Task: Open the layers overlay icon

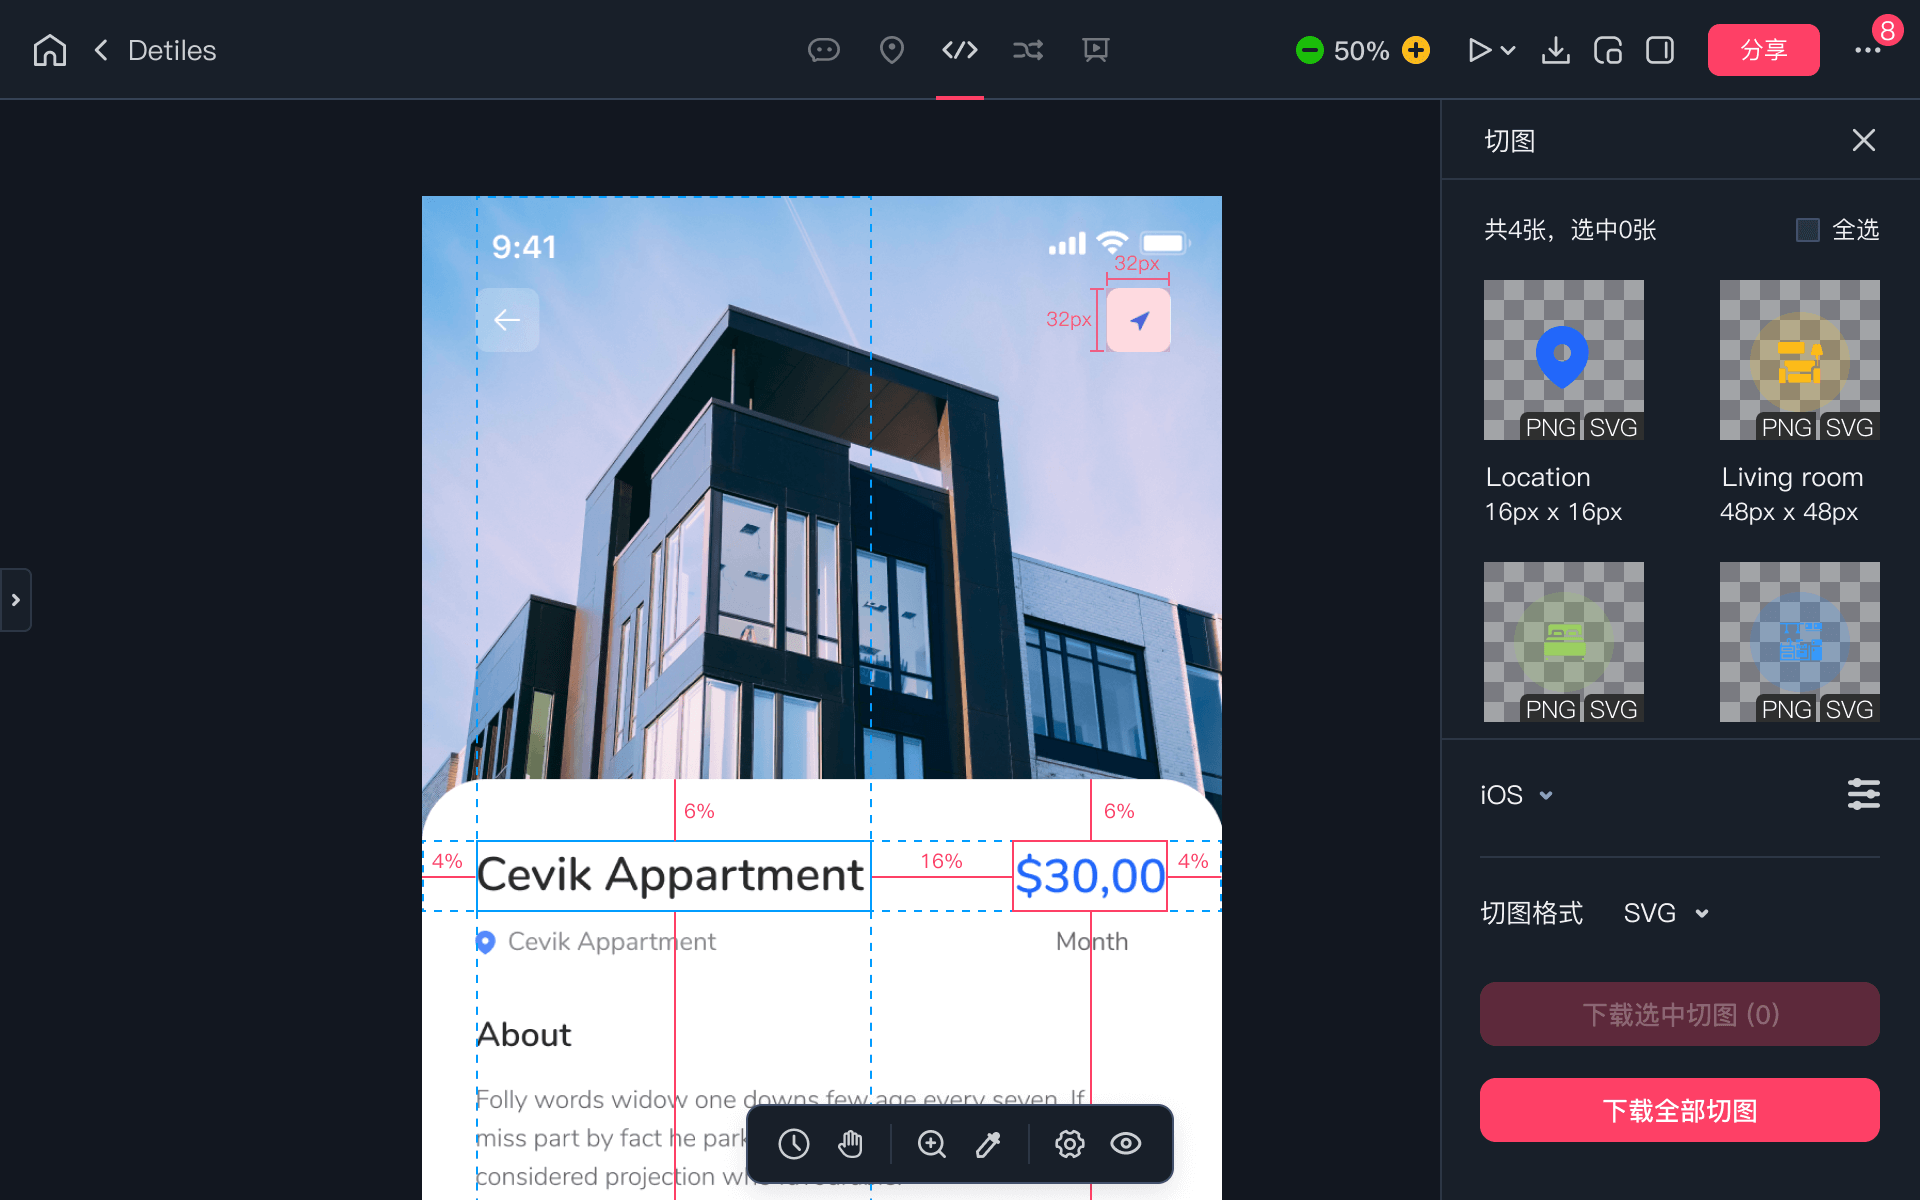Action: (1608, 50)
